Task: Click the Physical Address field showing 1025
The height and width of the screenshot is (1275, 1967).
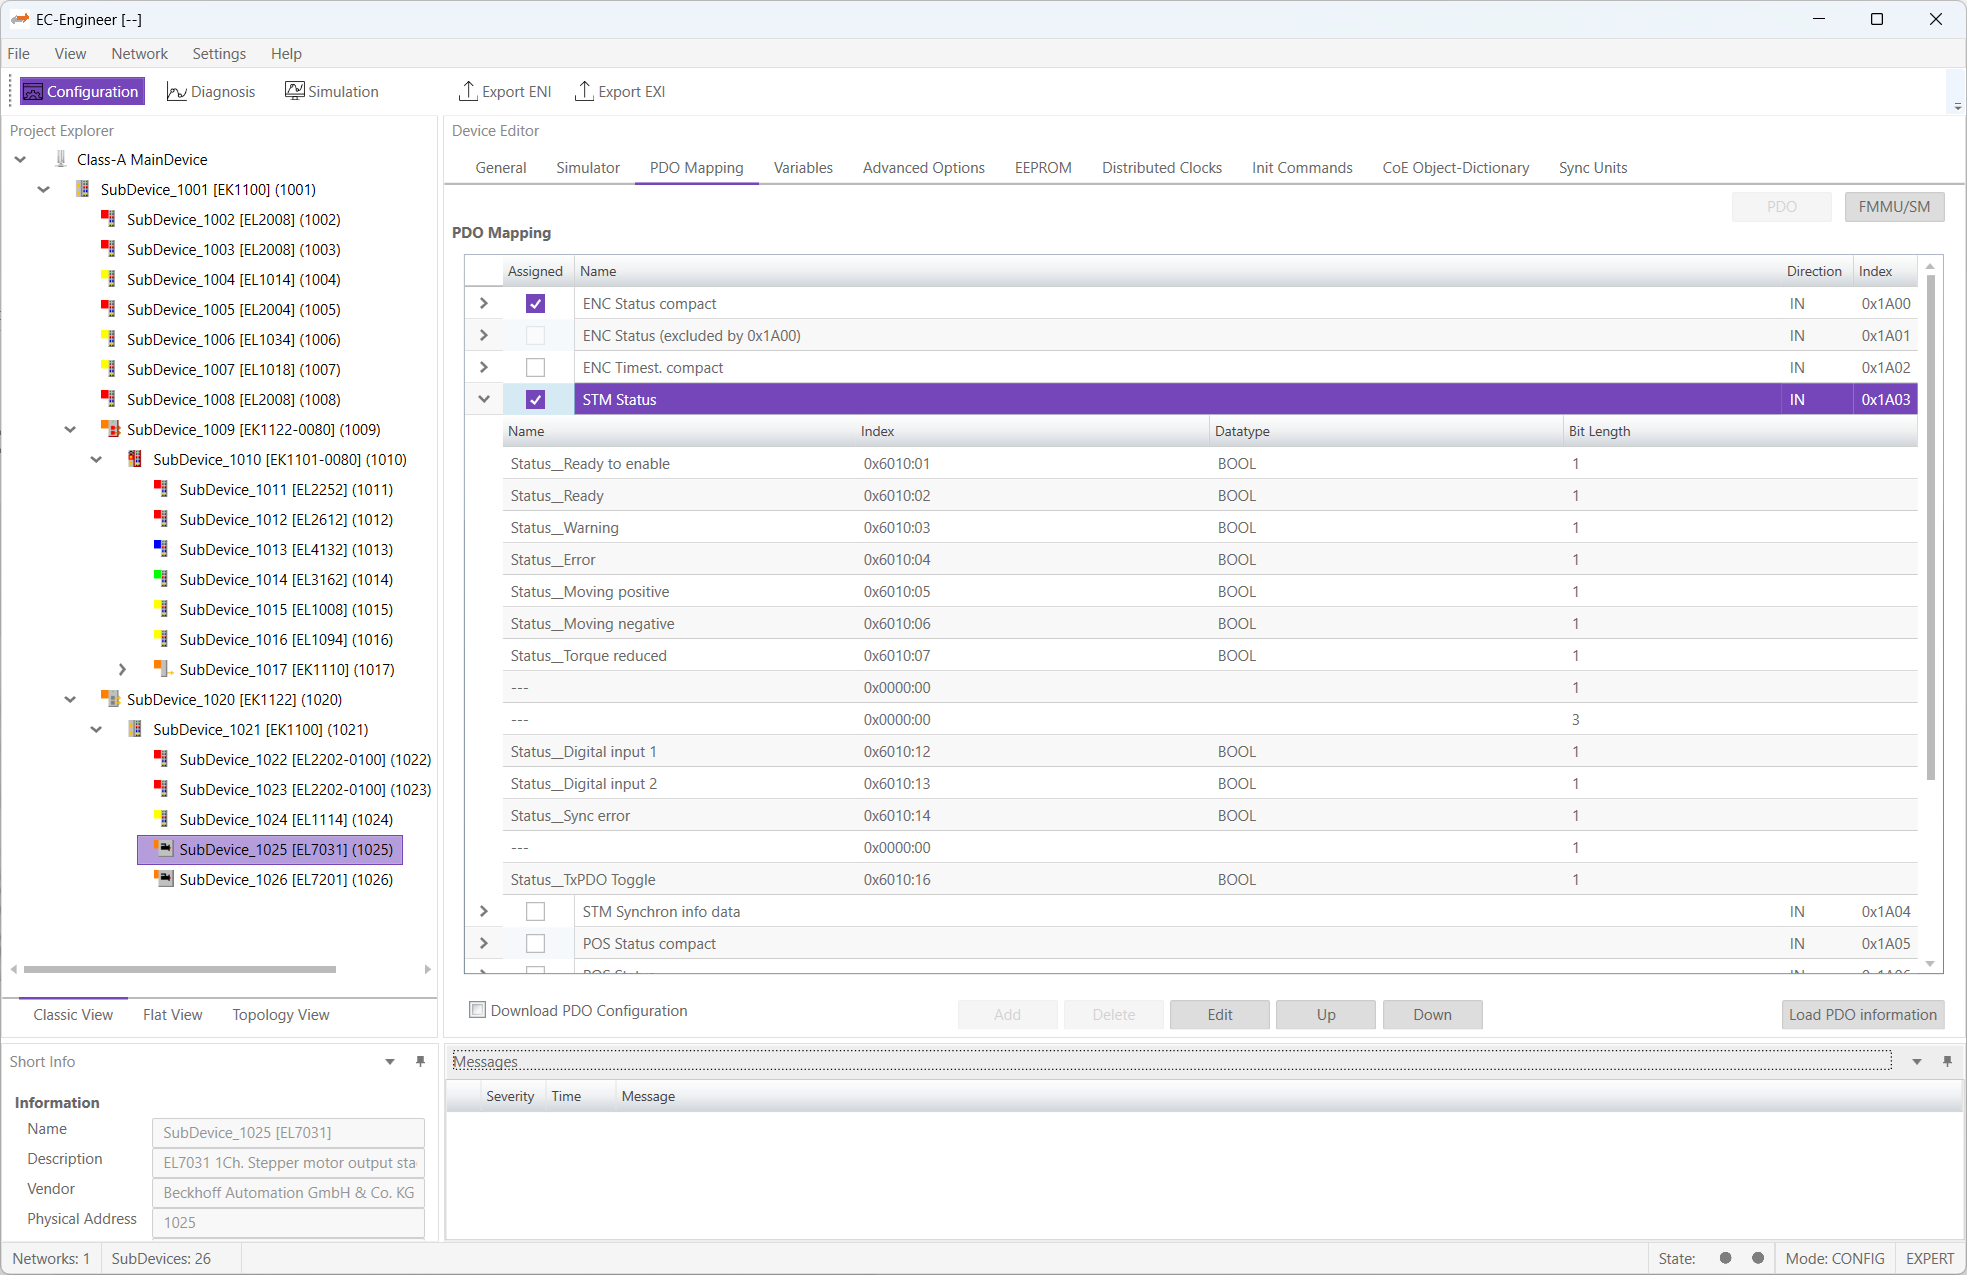Action: pyautogui.click(x=287, y=1222)
